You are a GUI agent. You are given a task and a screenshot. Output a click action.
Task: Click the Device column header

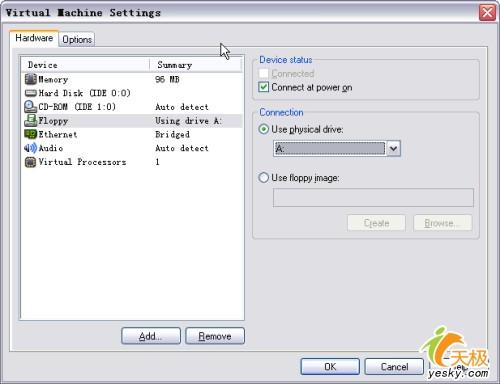[x=85, y=65]
